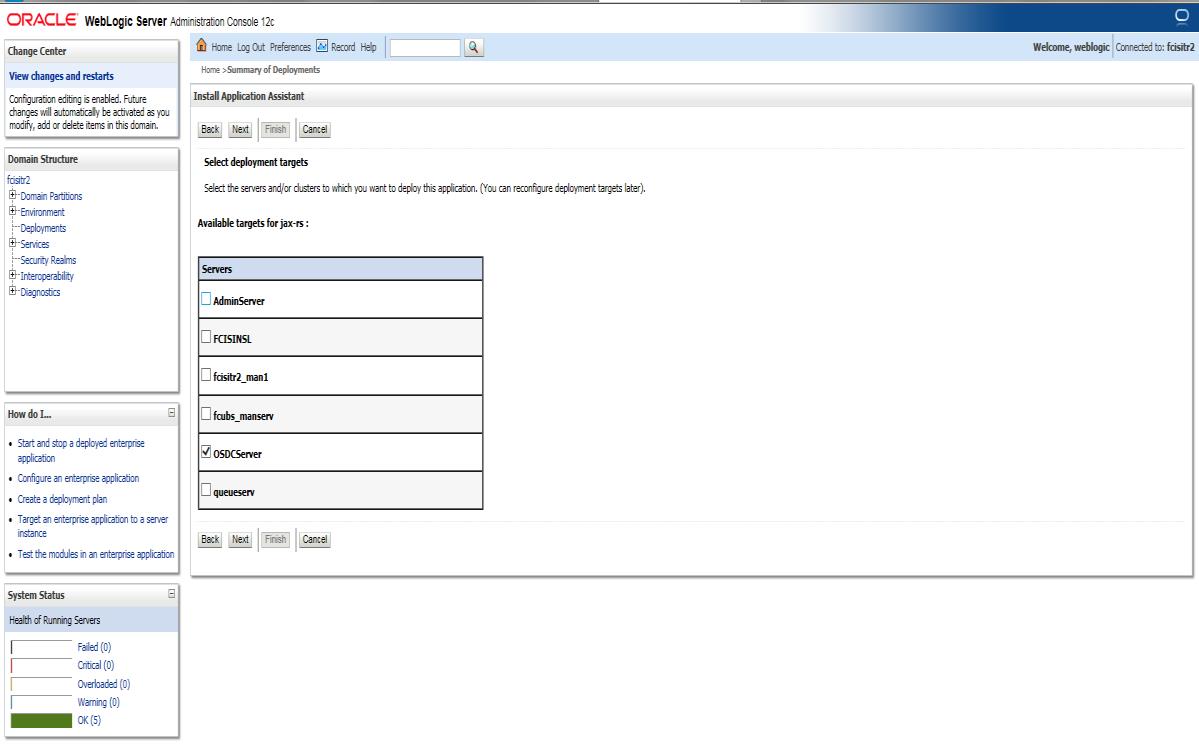Check the fcisitr2_man1 server checkbox
Image resolution: width=1199 pixels, height=744 pixels.
coord(206,375)
